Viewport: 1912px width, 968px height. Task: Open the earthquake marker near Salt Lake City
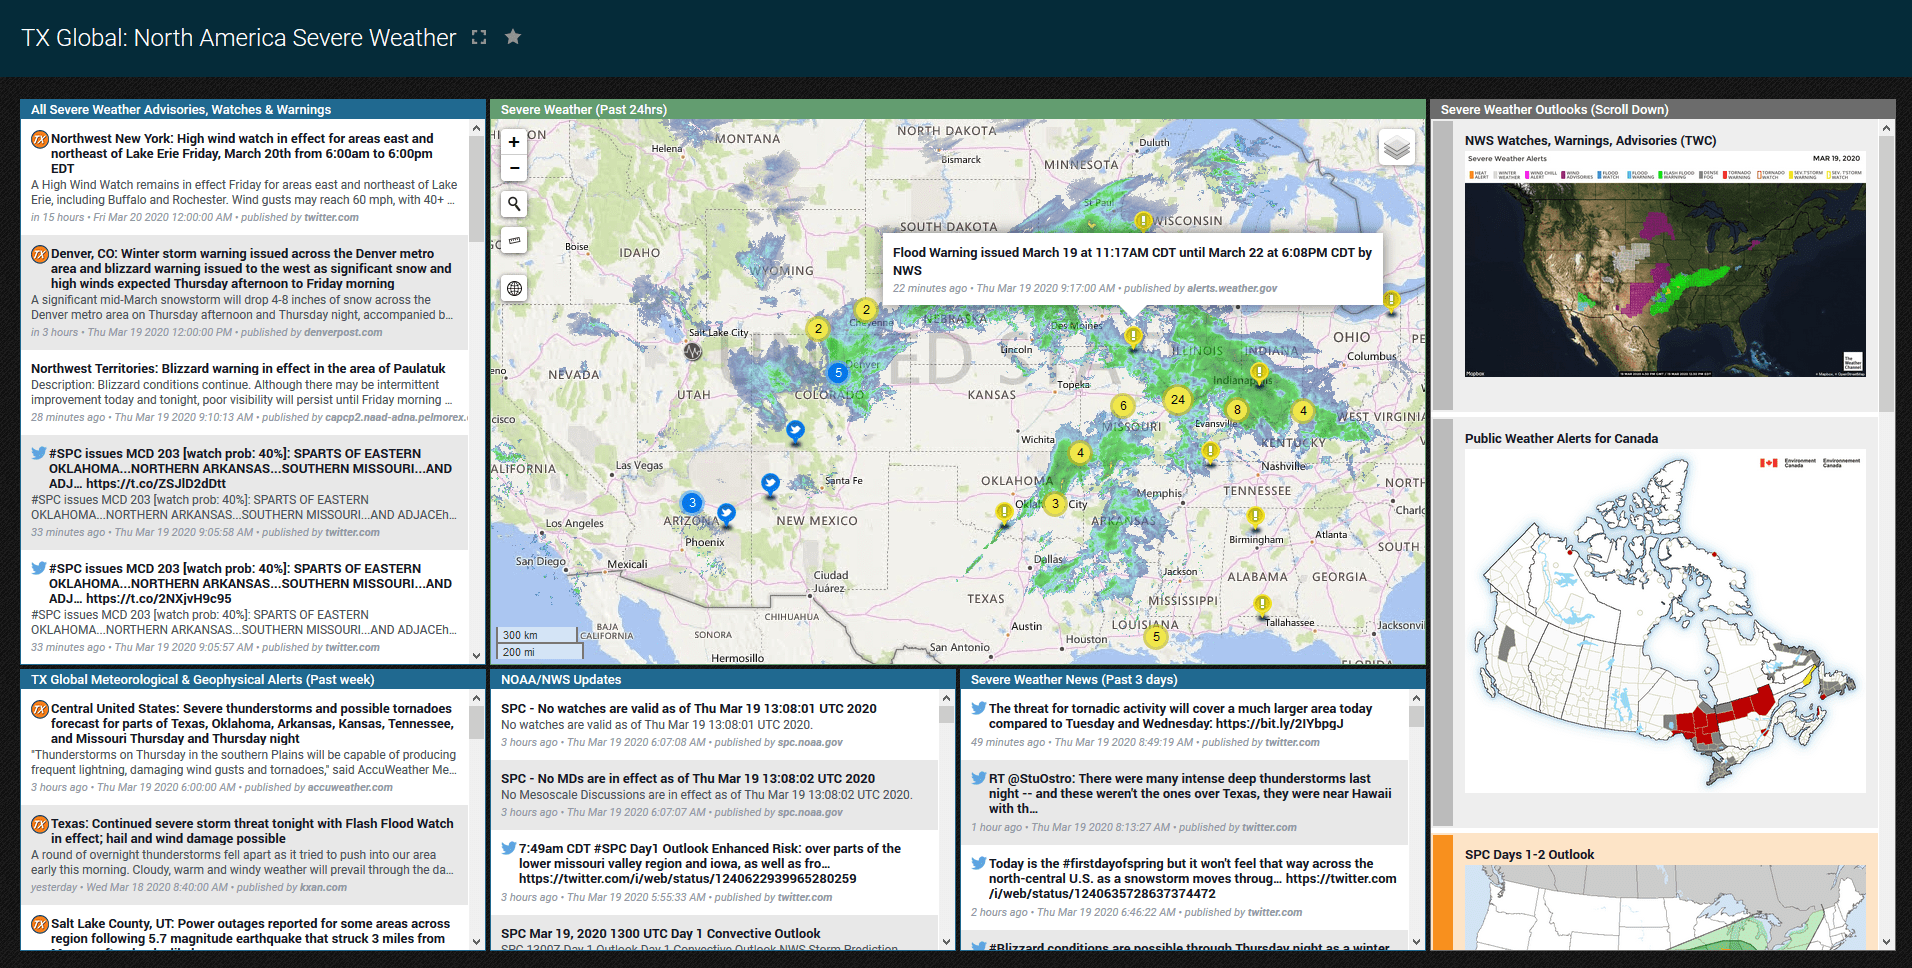pos(692,351)
